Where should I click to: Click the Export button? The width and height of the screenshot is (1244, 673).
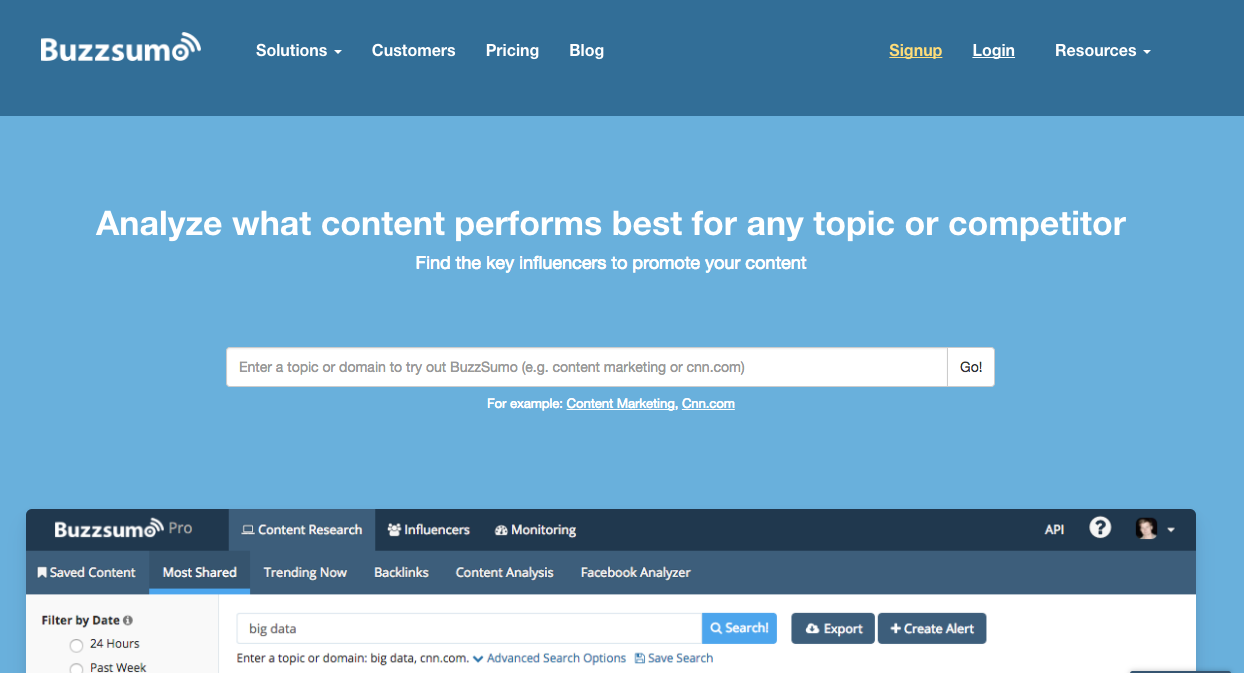833,628
